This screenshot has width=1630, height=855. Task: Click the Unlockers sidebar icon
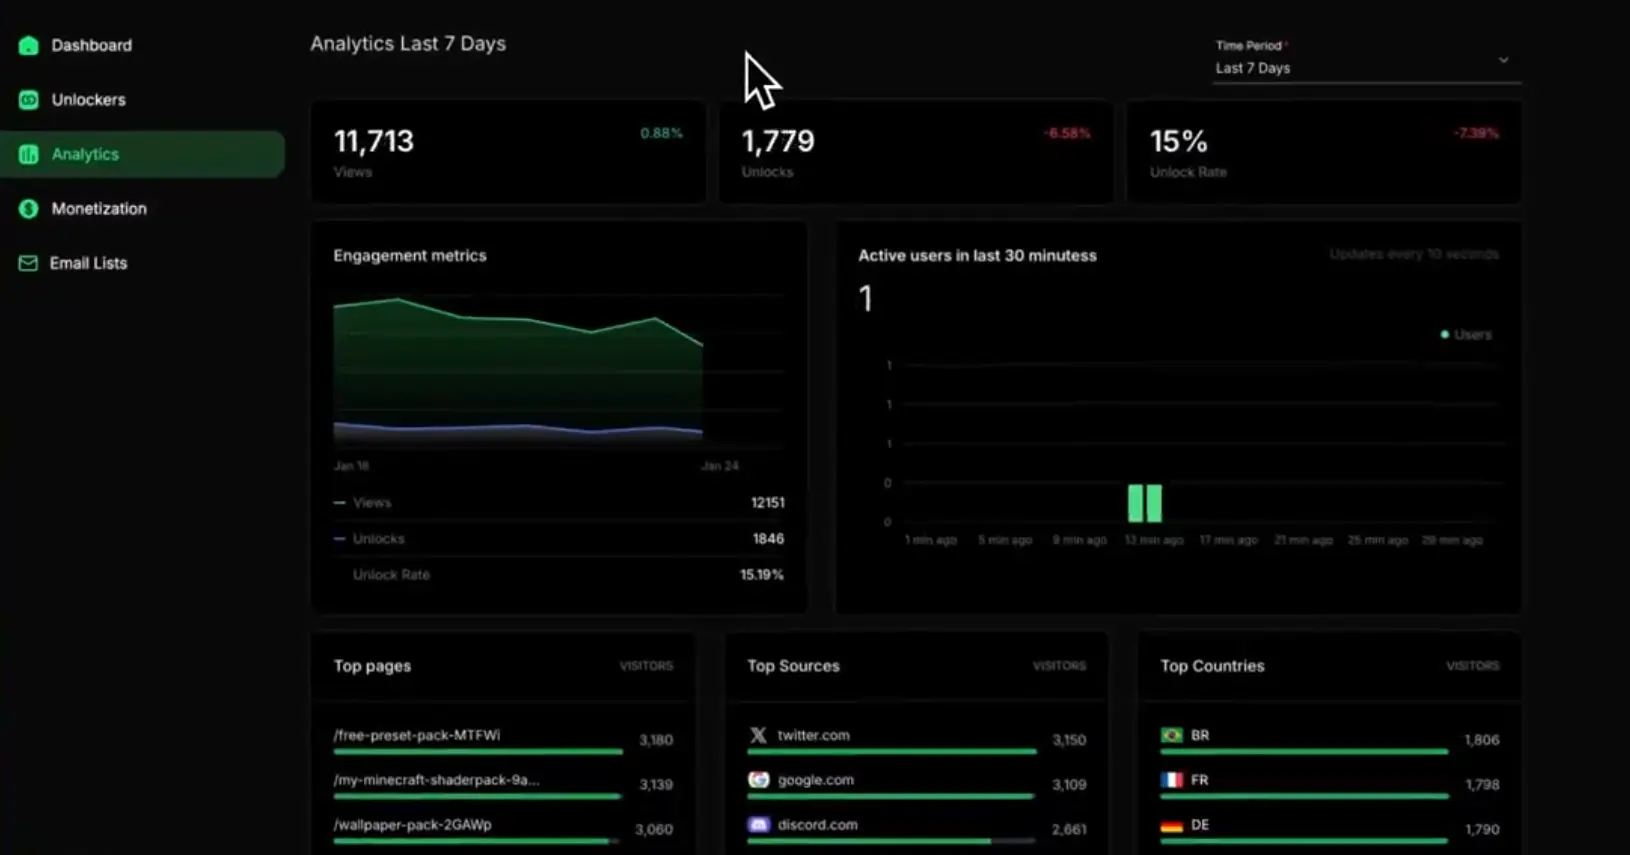point(28,100)
